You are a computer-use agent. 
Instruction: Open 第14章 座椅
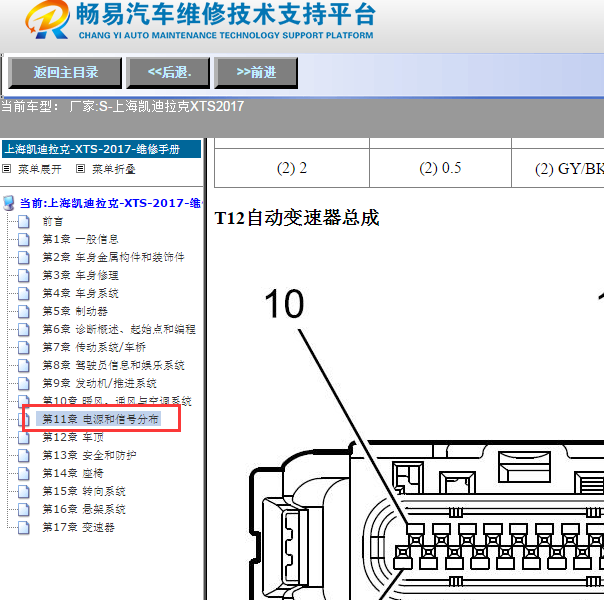point(73,473)
